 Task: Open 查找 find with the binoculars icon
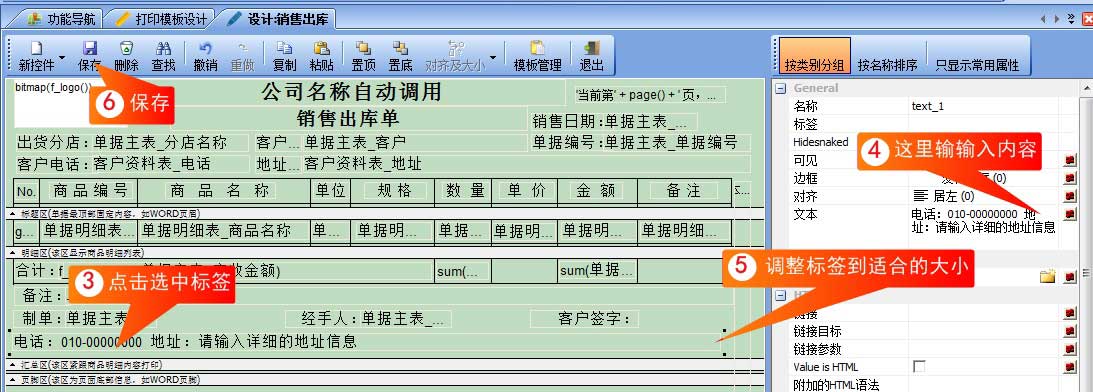click(x=163, y=49)
